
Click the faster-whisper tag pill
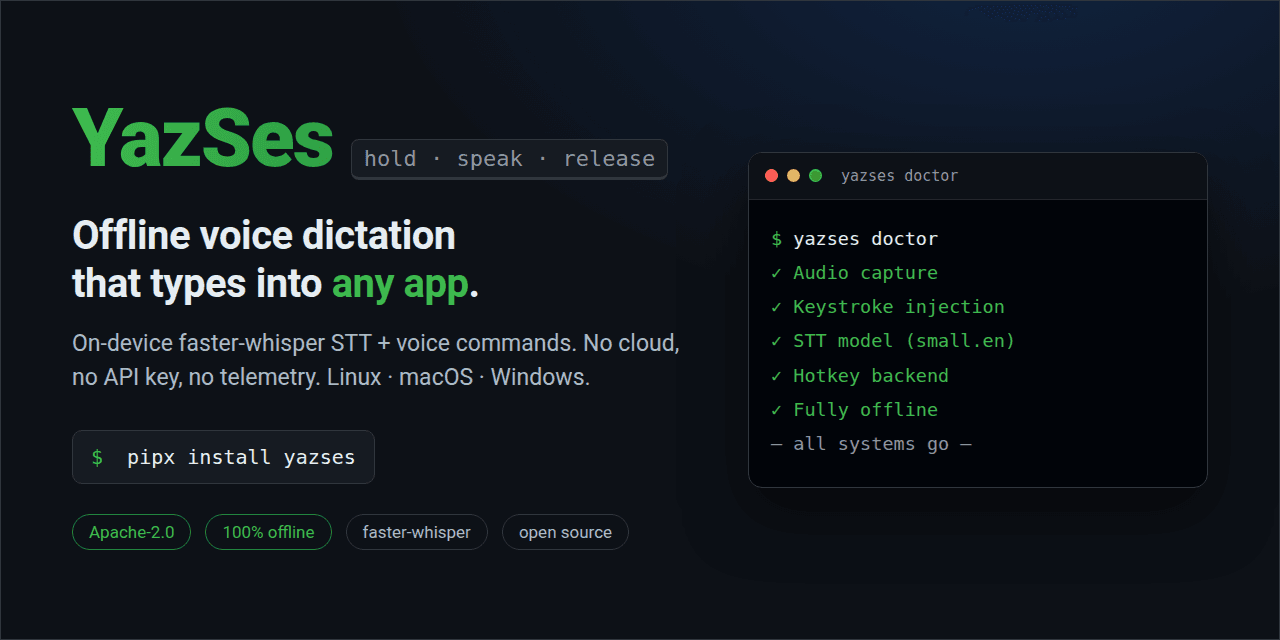point(416,532)
